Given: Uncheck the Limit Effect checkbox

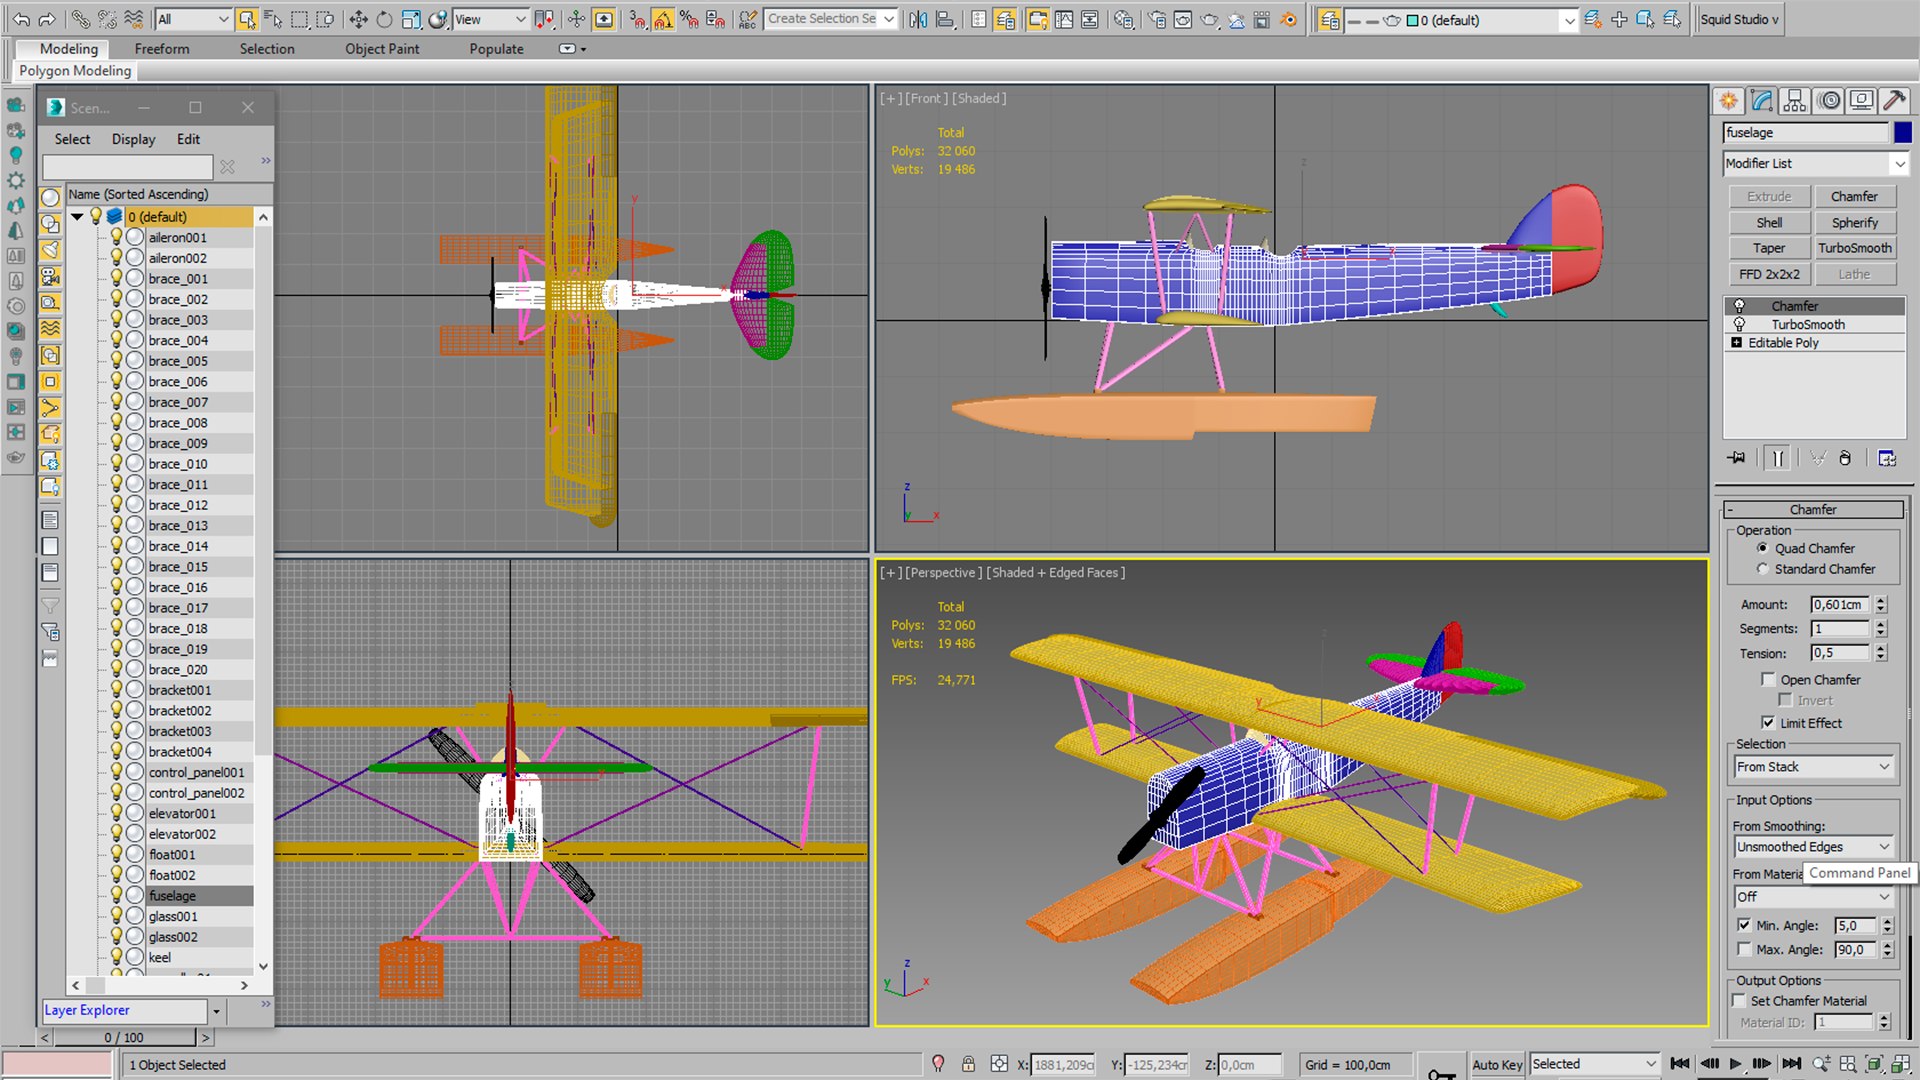Looking at the screenshot, I should pos(1768,722).
